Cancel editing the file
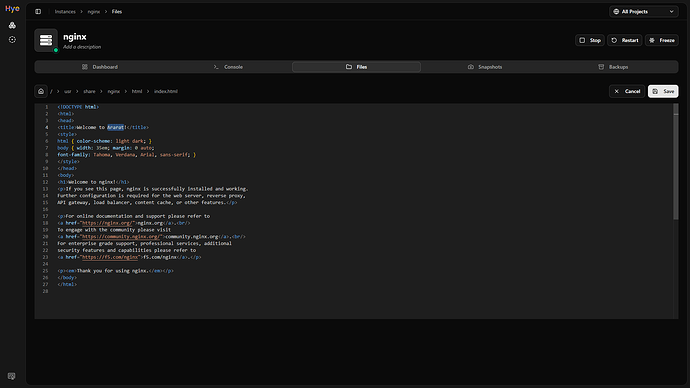This screenshot has height=388, width=690. [627, 91]
